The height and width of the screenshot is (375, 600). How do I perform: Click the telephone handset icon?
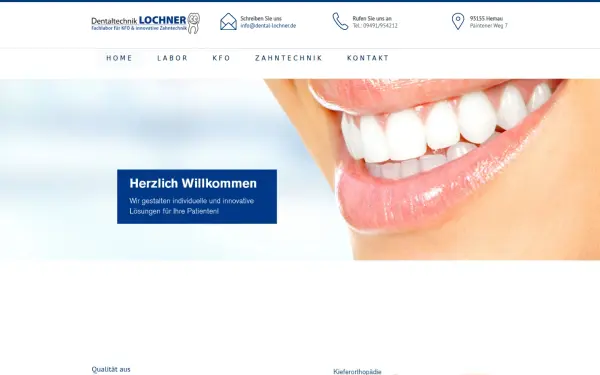tap(340, 21)
